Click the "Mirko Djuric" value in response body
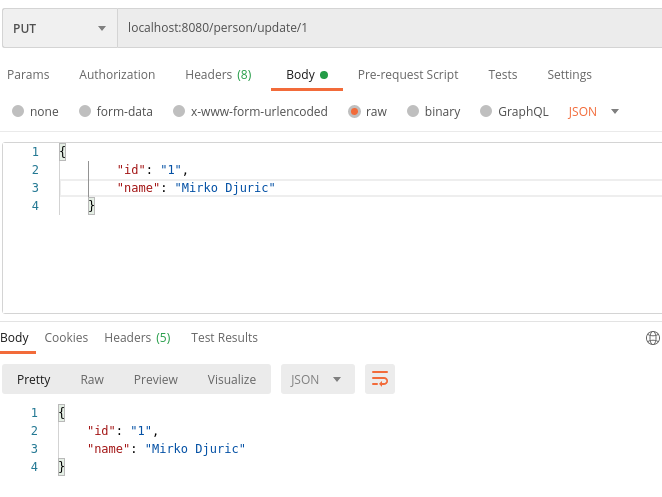Viewport: 662px width, 497px height. (195, 448)
